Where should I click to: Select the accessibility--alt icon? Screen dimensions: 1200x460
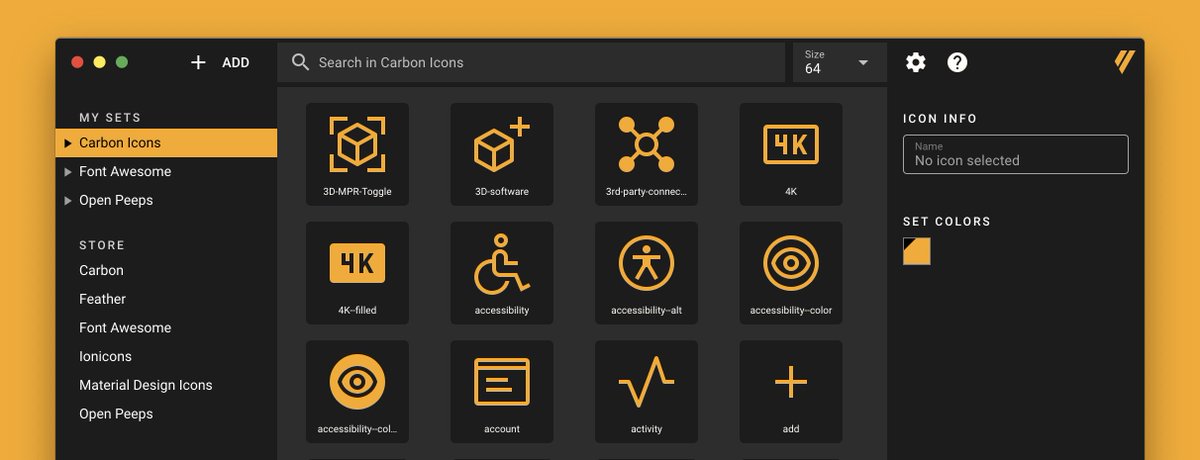[x=646, y=273]
